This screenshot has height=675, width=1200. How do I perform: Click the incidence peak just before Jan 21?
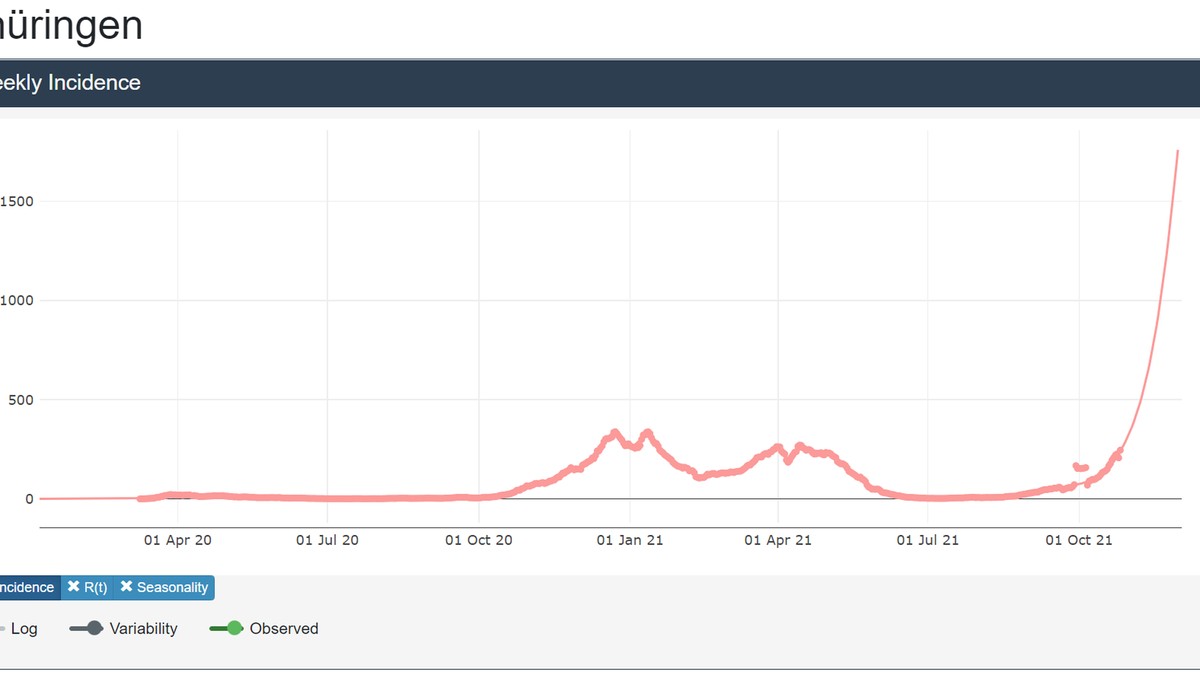click(614, 433)
